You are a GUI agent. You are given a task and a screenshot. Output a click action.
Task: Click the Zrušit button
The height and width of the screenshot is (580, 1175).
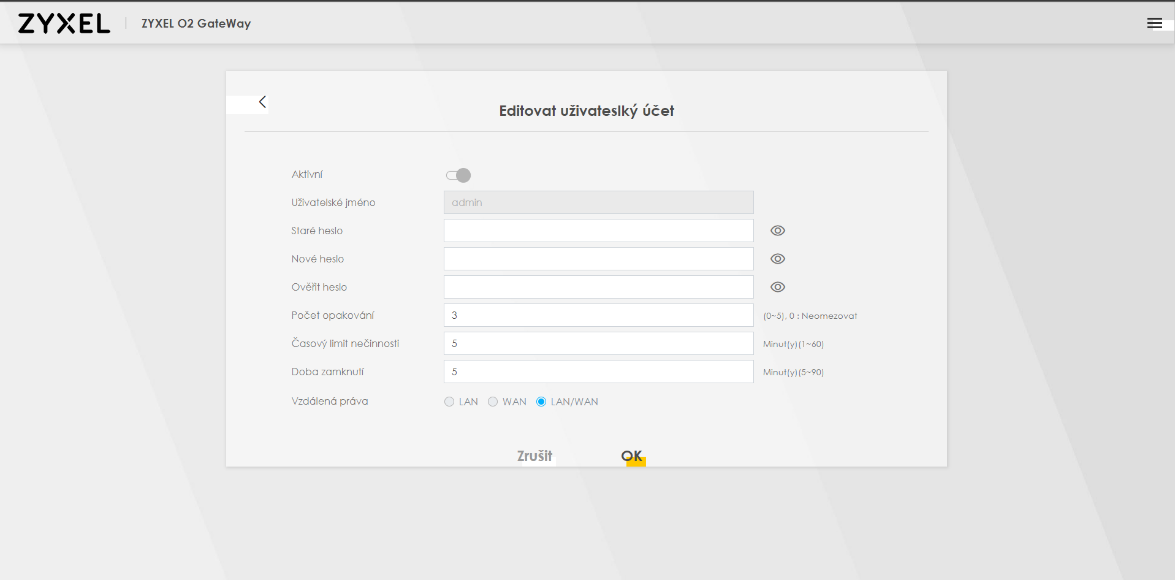[x=535, y=456]
